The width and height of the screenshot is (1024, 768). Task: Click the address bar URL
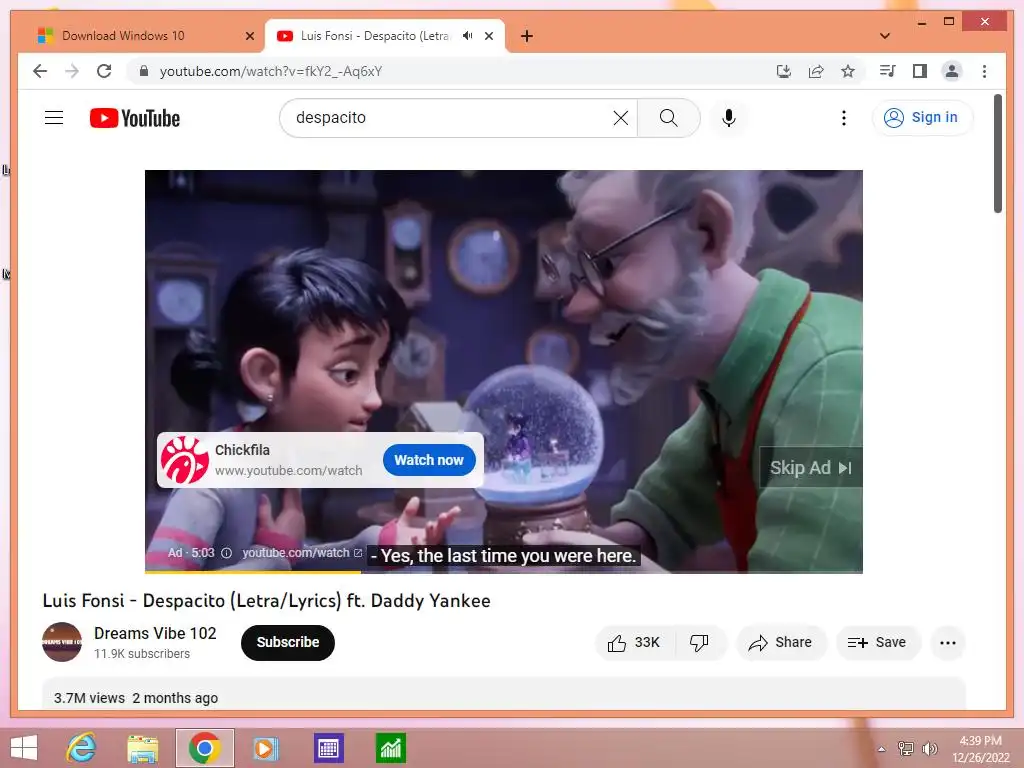(271, 71)
